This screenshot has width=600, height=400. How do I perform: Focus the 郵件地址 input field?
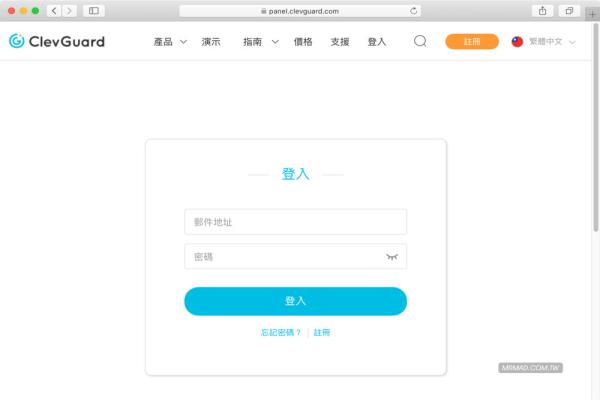coord(295,222)
